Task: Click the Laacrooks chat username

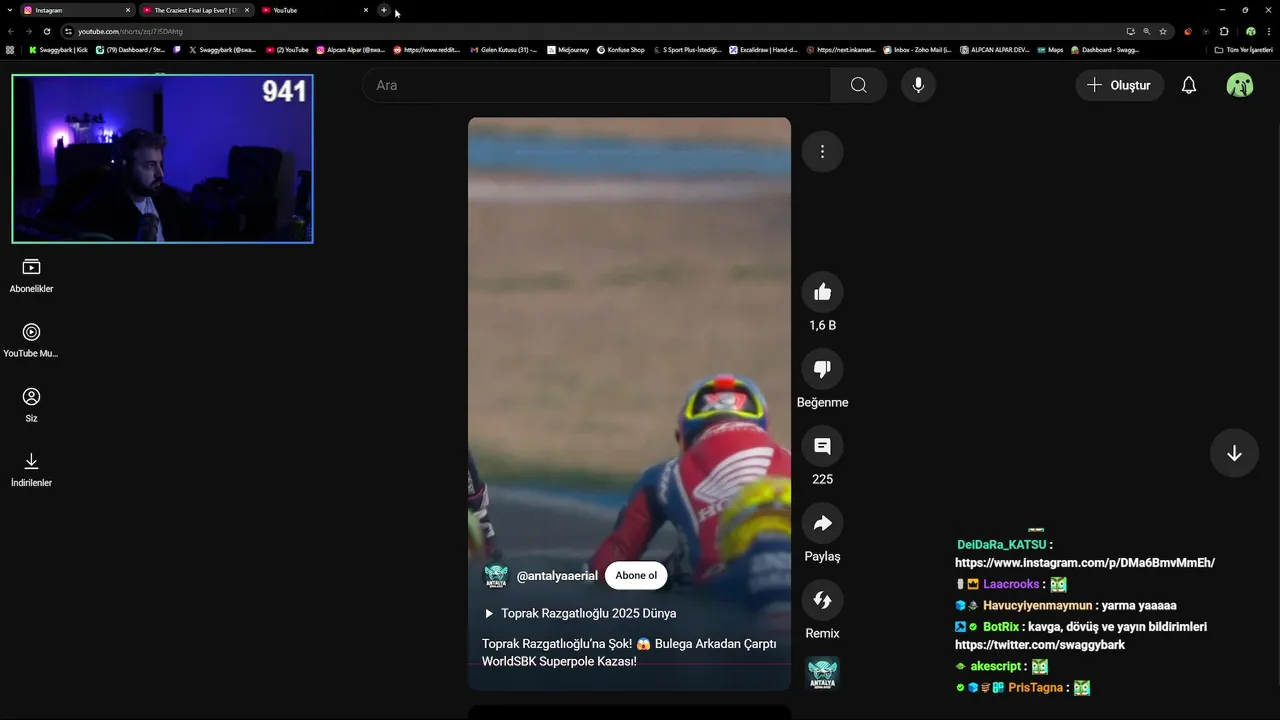Action: pos(1011,584)
